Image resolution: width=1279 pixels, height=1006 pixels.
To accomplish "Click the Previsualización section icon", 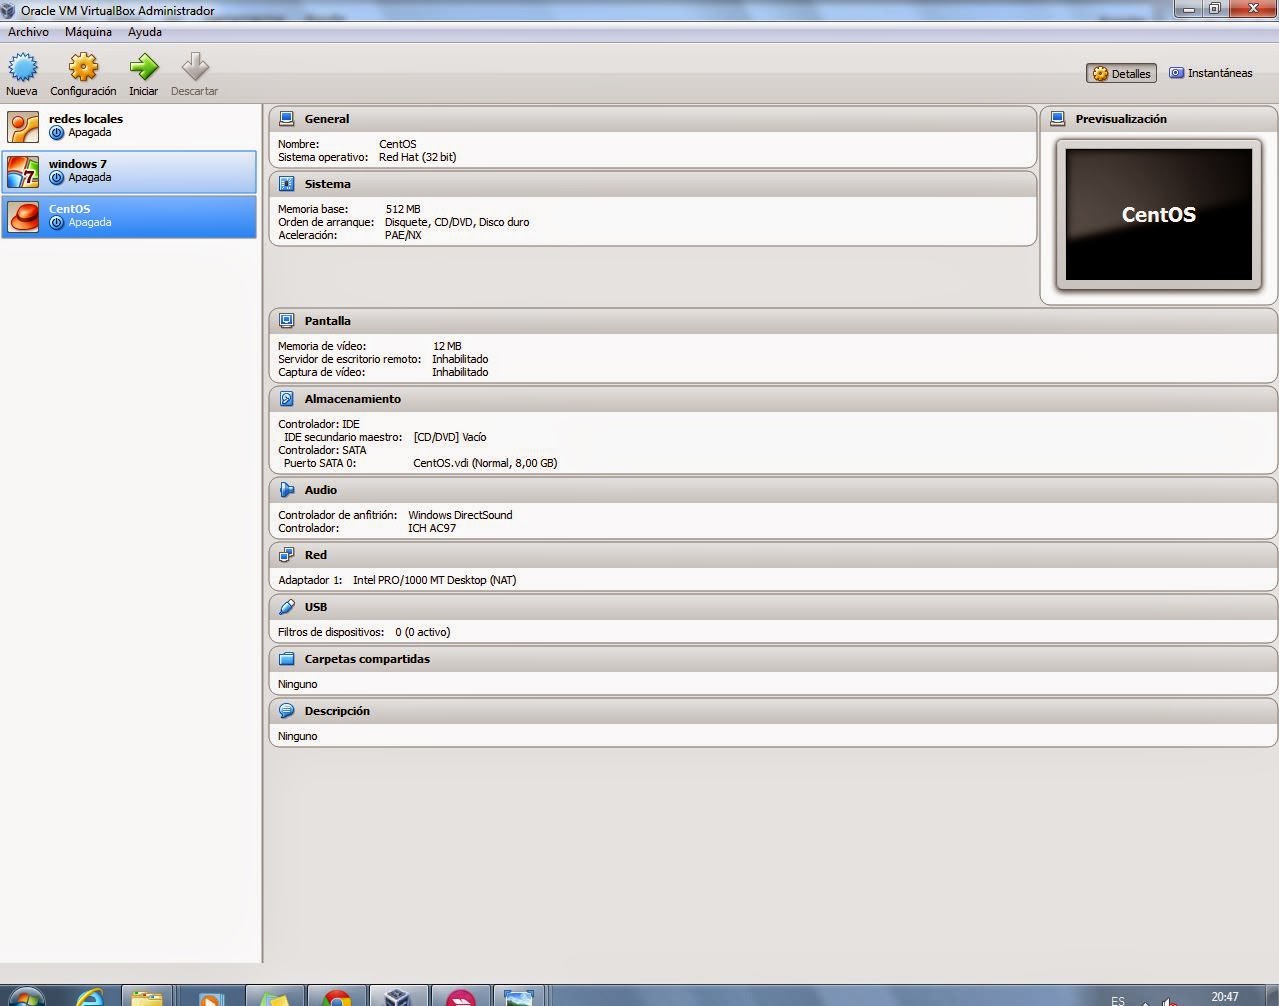I will (x=1058, y=119).
